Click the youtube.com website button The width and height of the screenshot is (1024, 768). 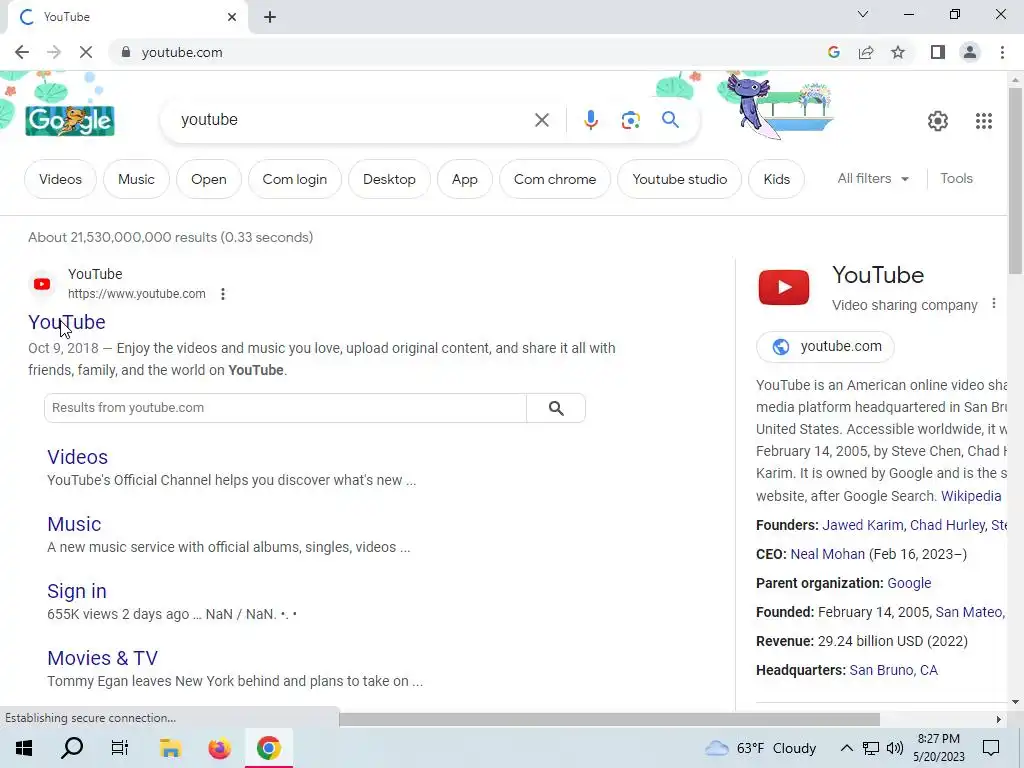point(825,347)
